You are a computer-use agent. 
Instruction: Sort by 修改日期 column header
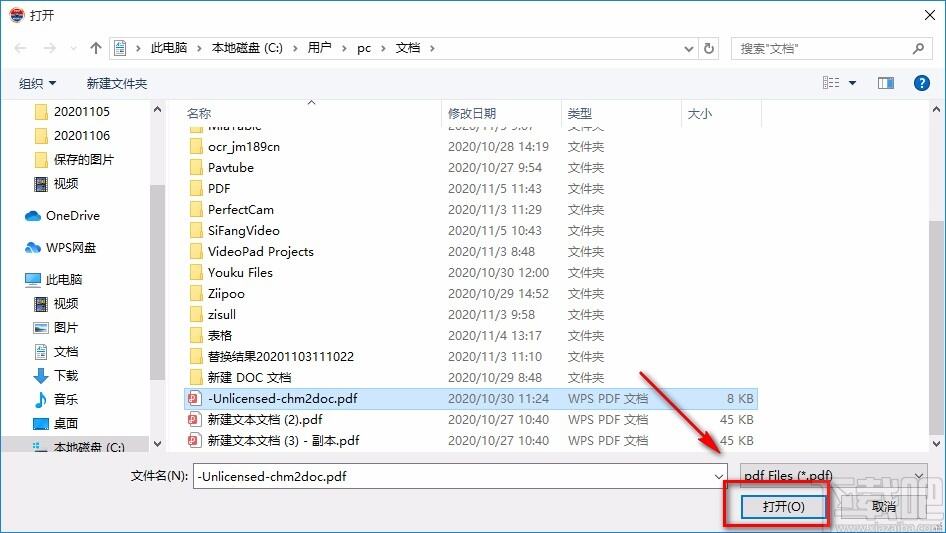472,113
